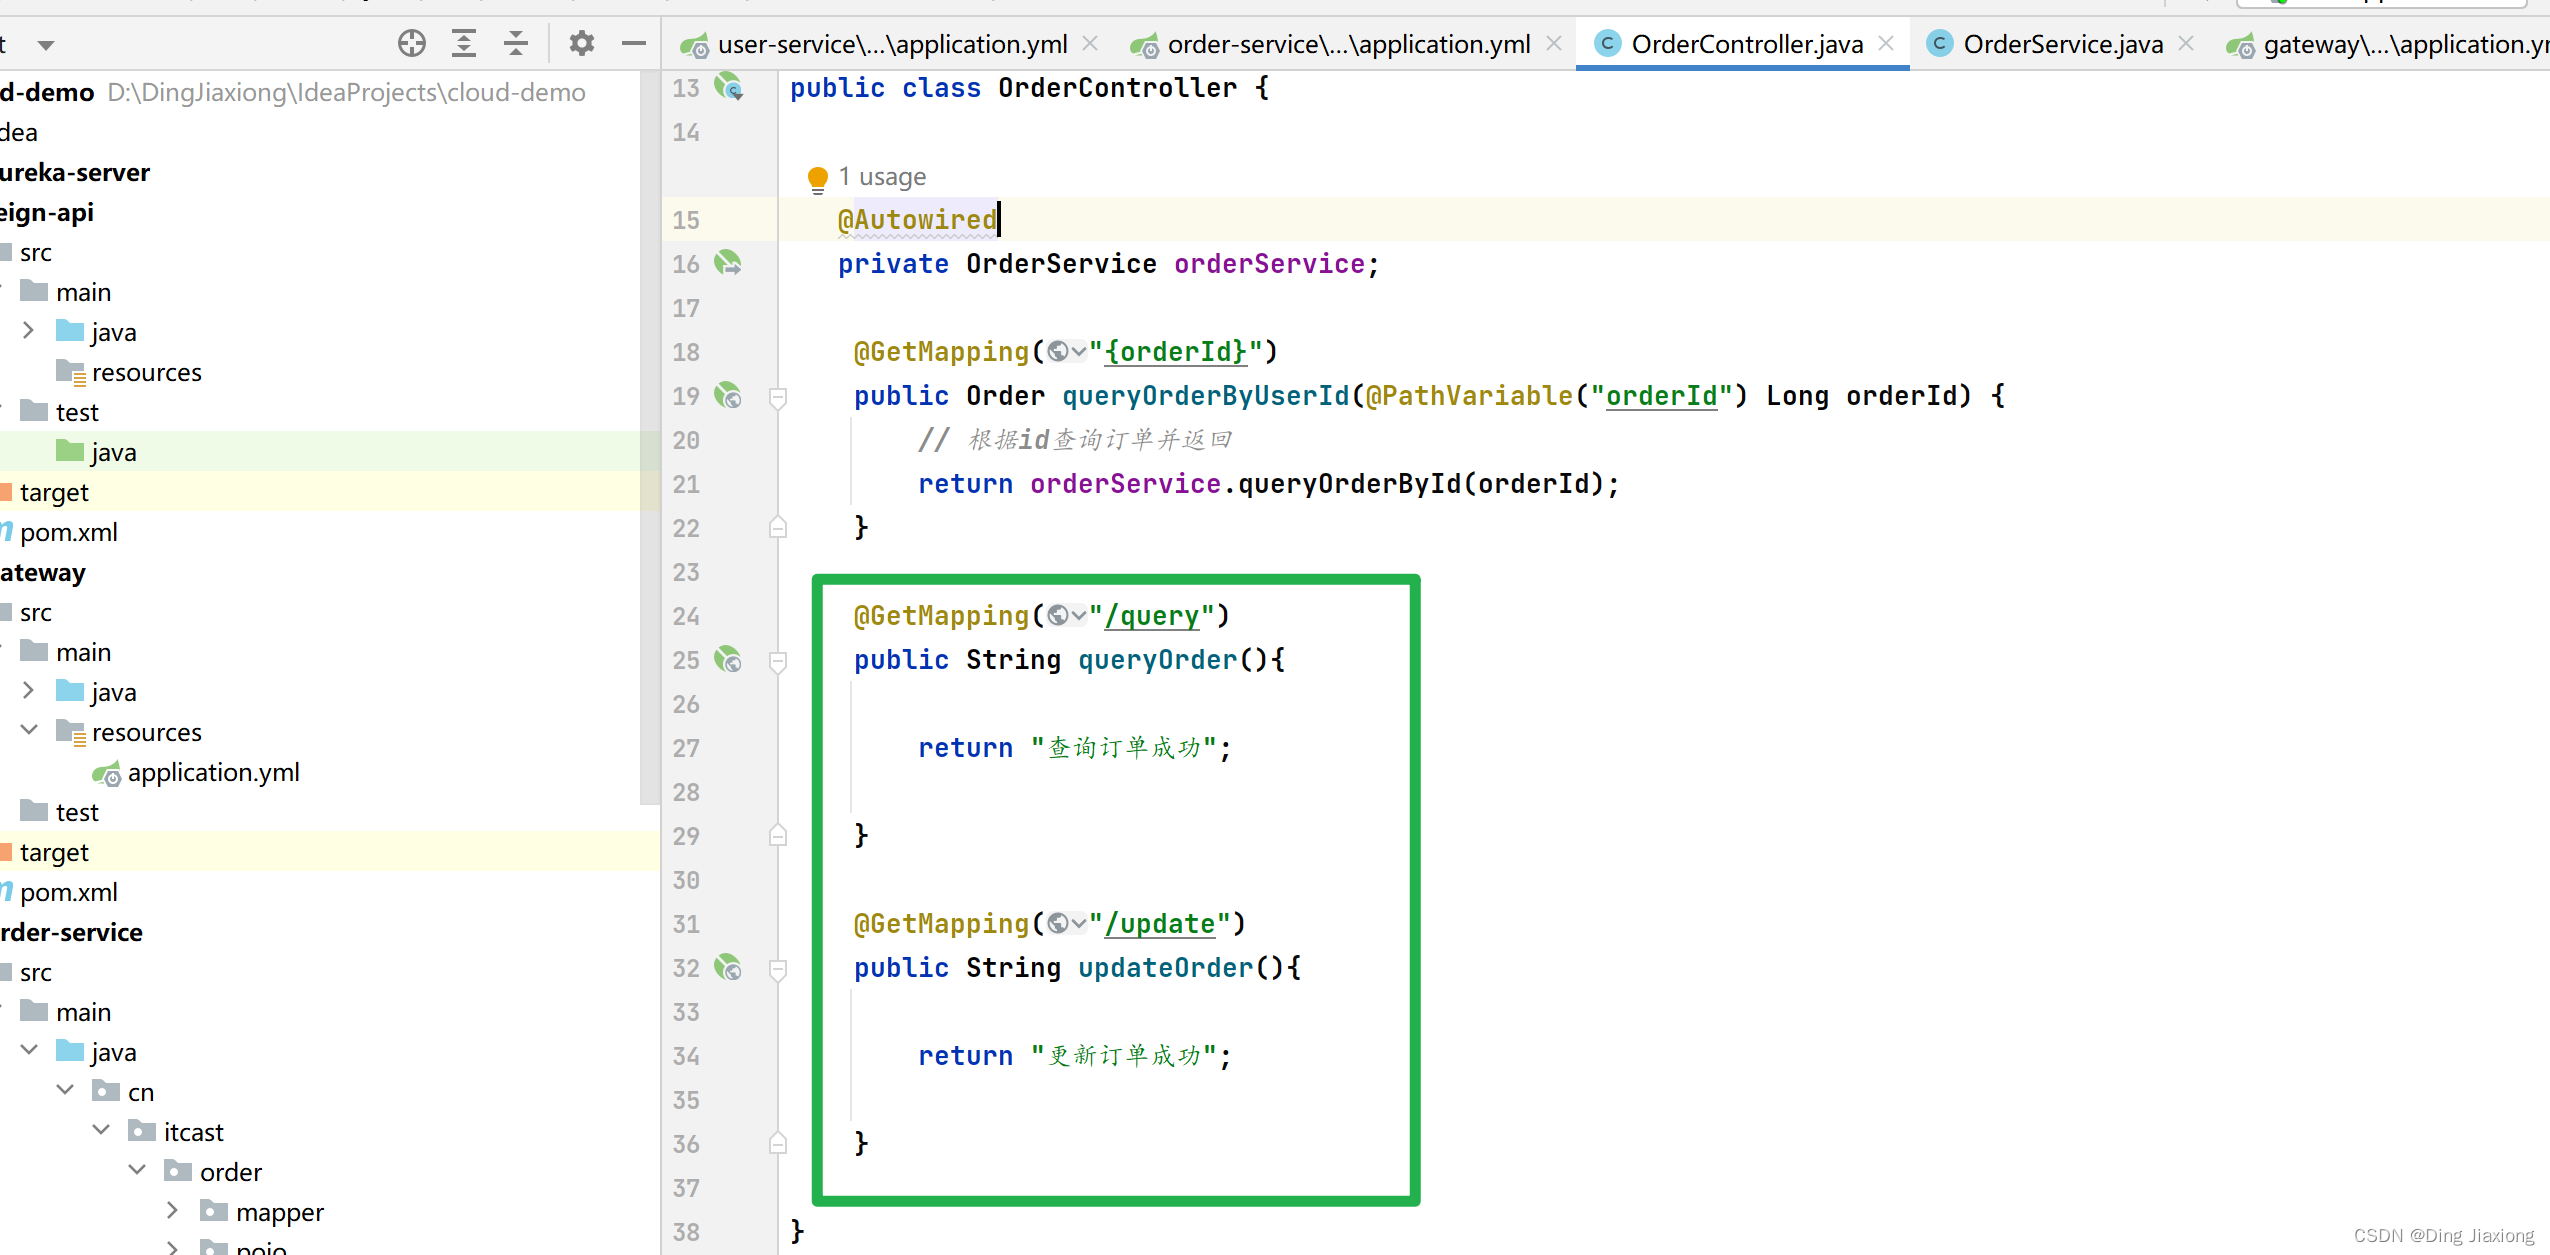Click fold end marker on line 36
This screenshot has width=2550, height=1255.
(778, 1143)
